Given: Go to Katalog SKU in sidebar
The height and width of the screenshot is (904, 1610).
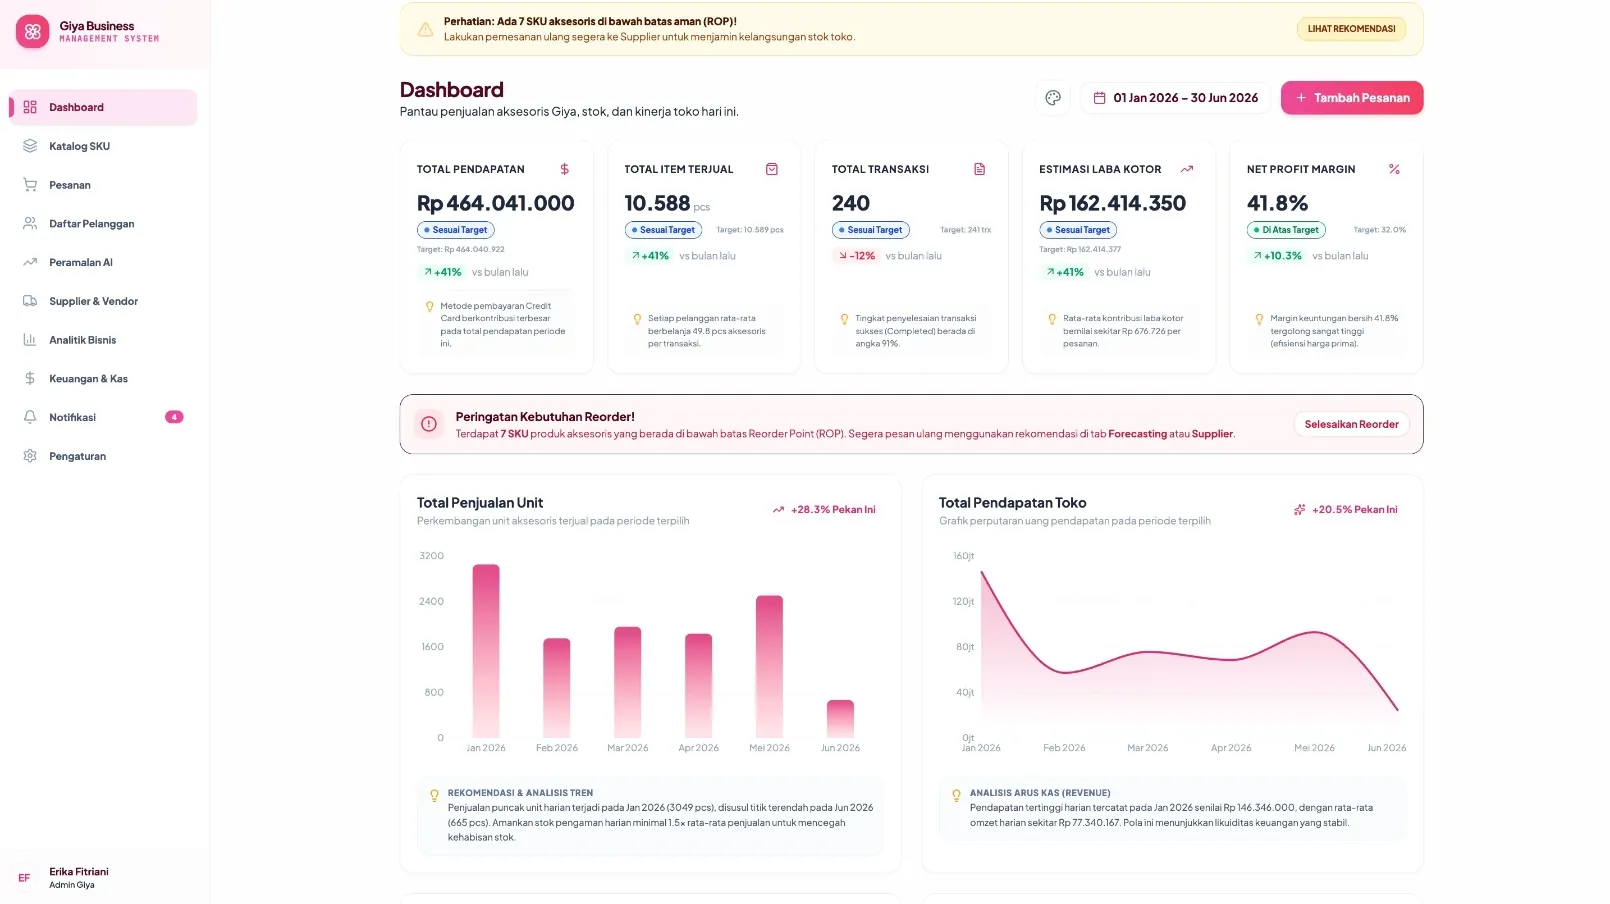Looking at the screenshot, I should (103, 146).
